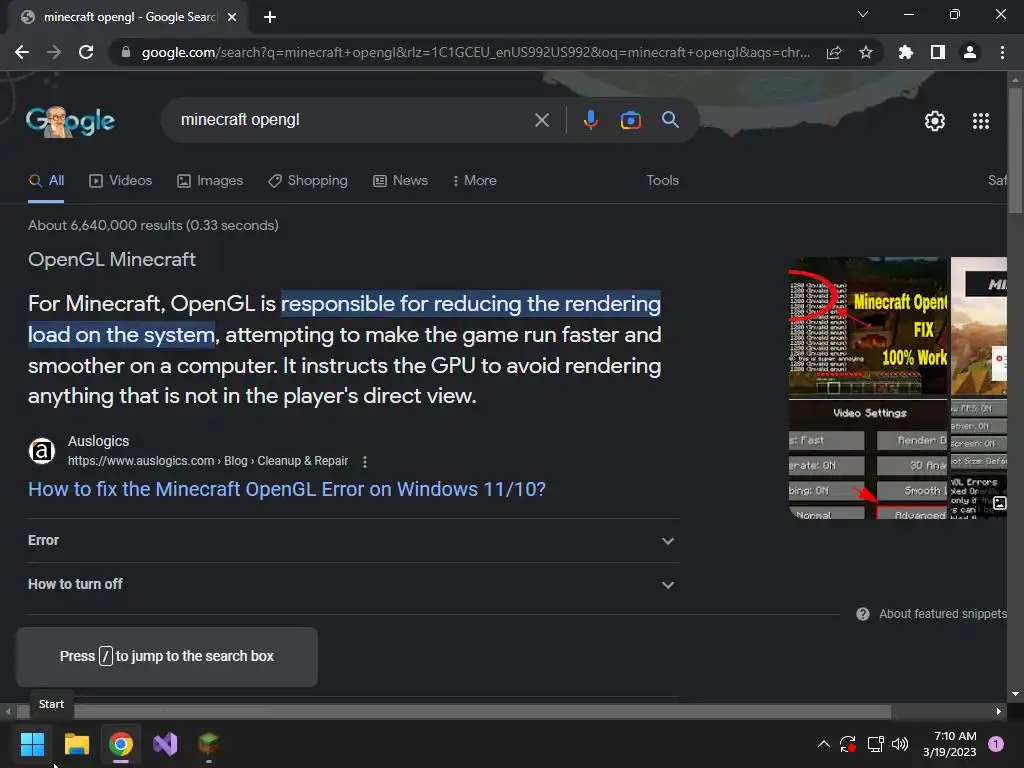Click the browser forward arrow
Screen dimensions: 1024x768
pos(54,52)
